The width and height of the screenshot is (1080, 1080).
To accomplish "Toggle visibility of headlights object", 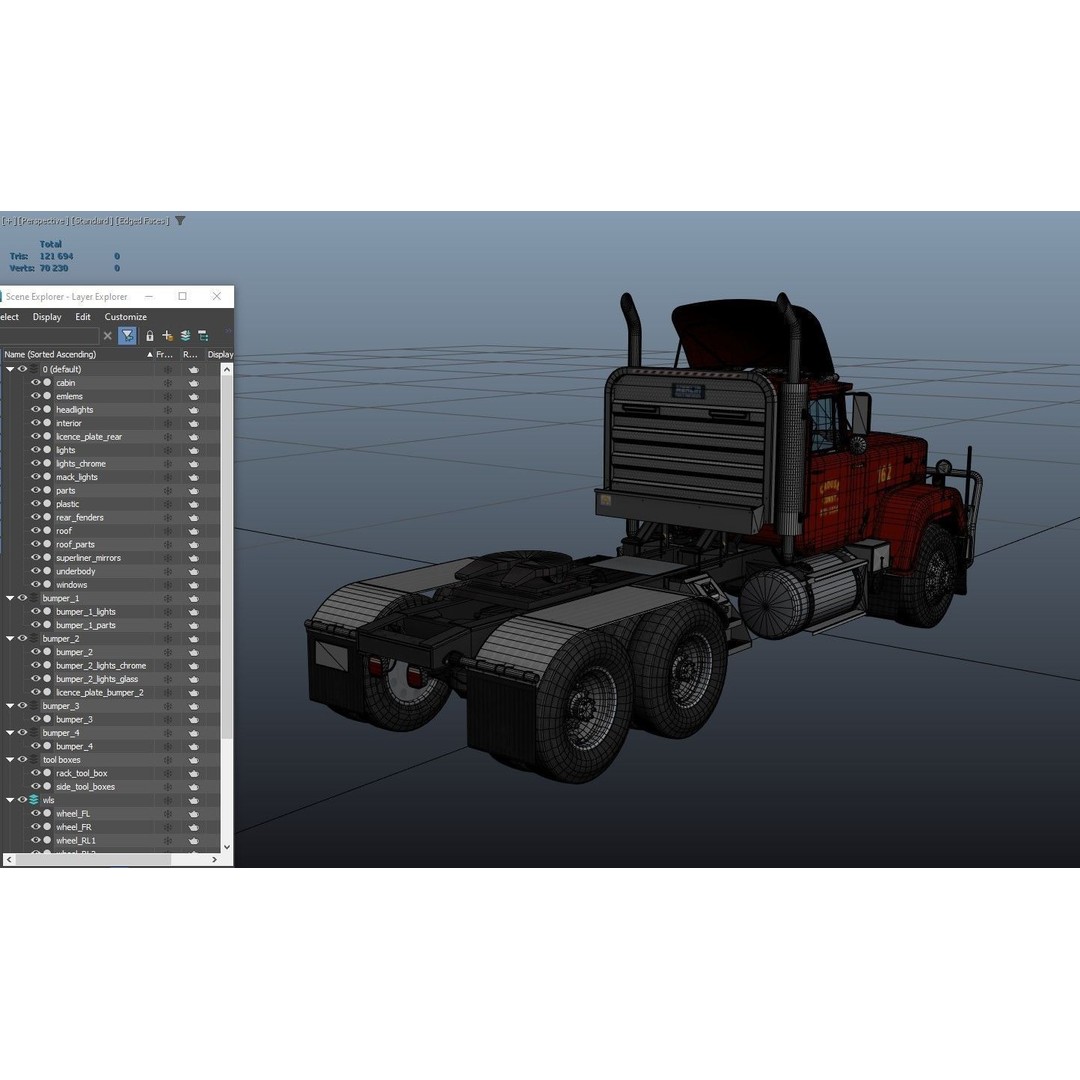I will pos(36,409).
